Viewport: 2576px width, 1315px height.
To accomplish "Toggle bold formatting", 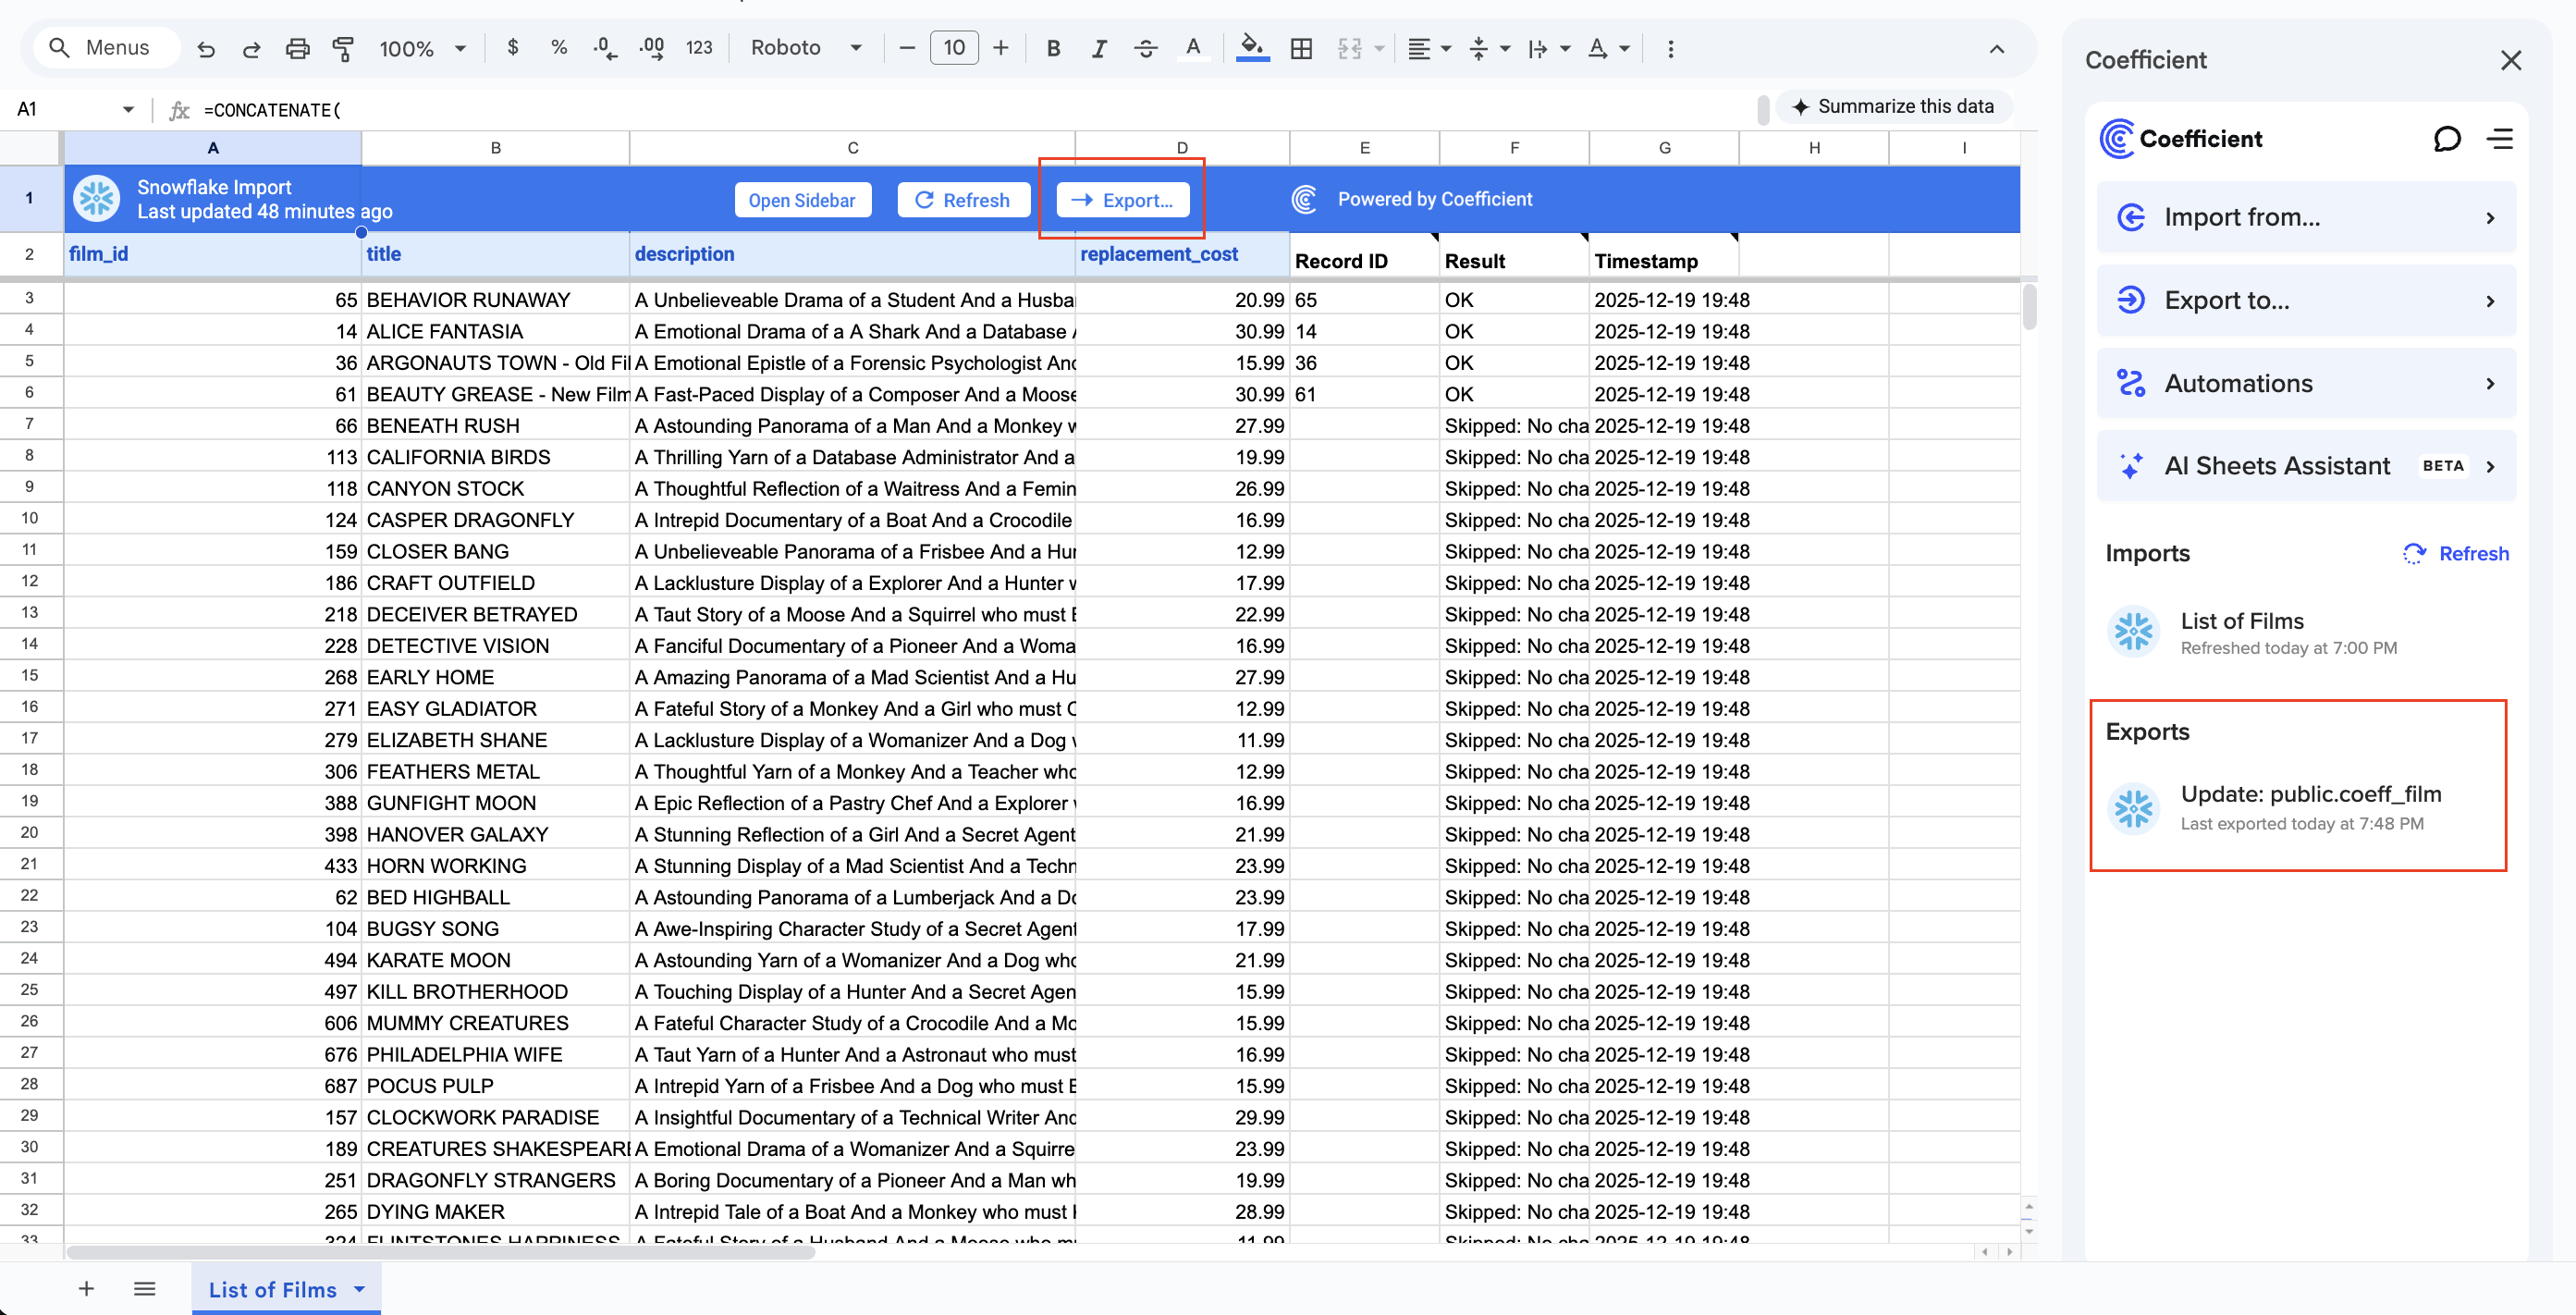I will [x=1052, y=48].
